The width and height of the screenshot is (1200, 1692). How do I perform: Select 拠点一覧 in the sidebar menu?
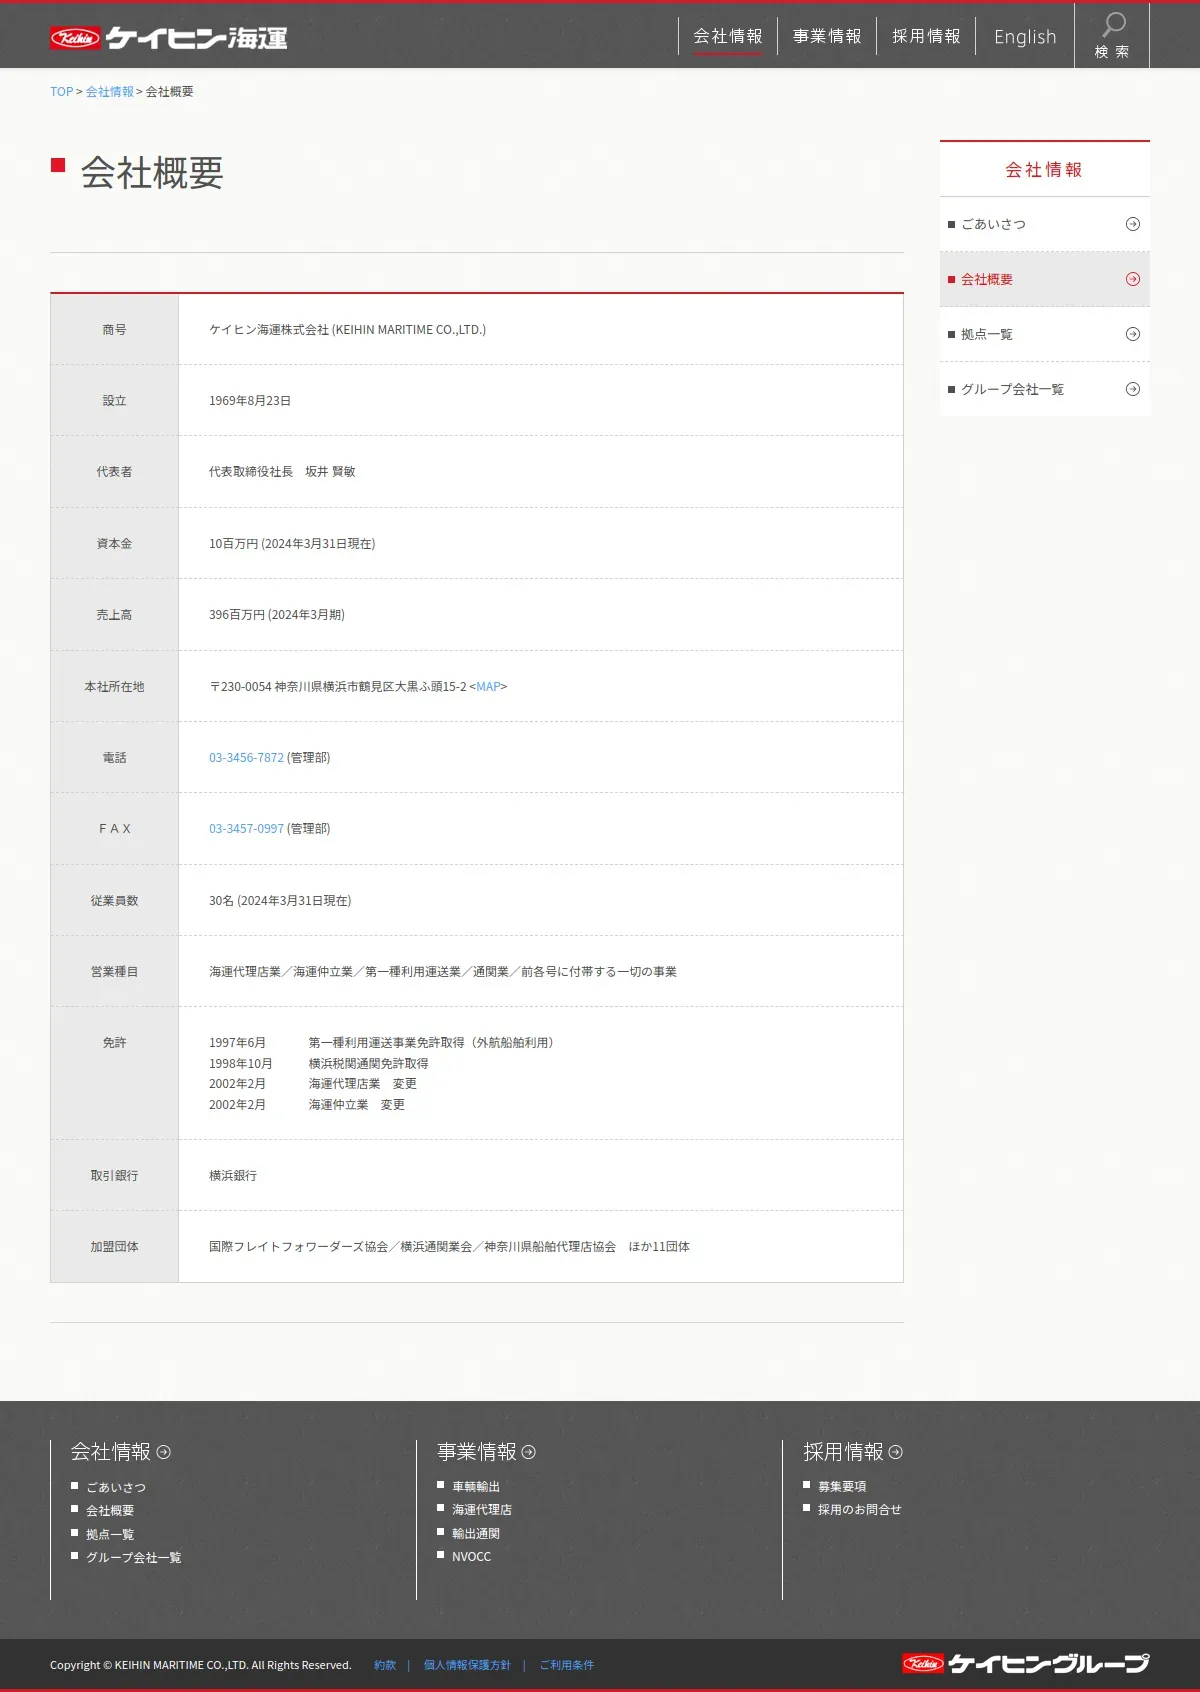1045,334
